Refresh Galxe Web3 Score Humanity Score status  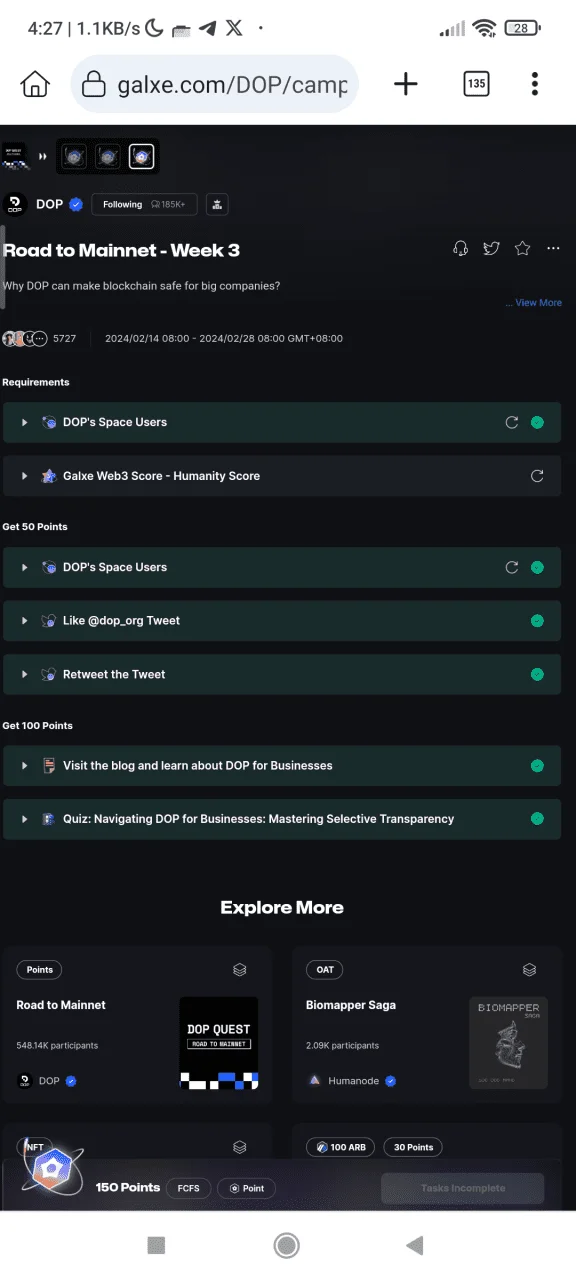tap(537, 476)
